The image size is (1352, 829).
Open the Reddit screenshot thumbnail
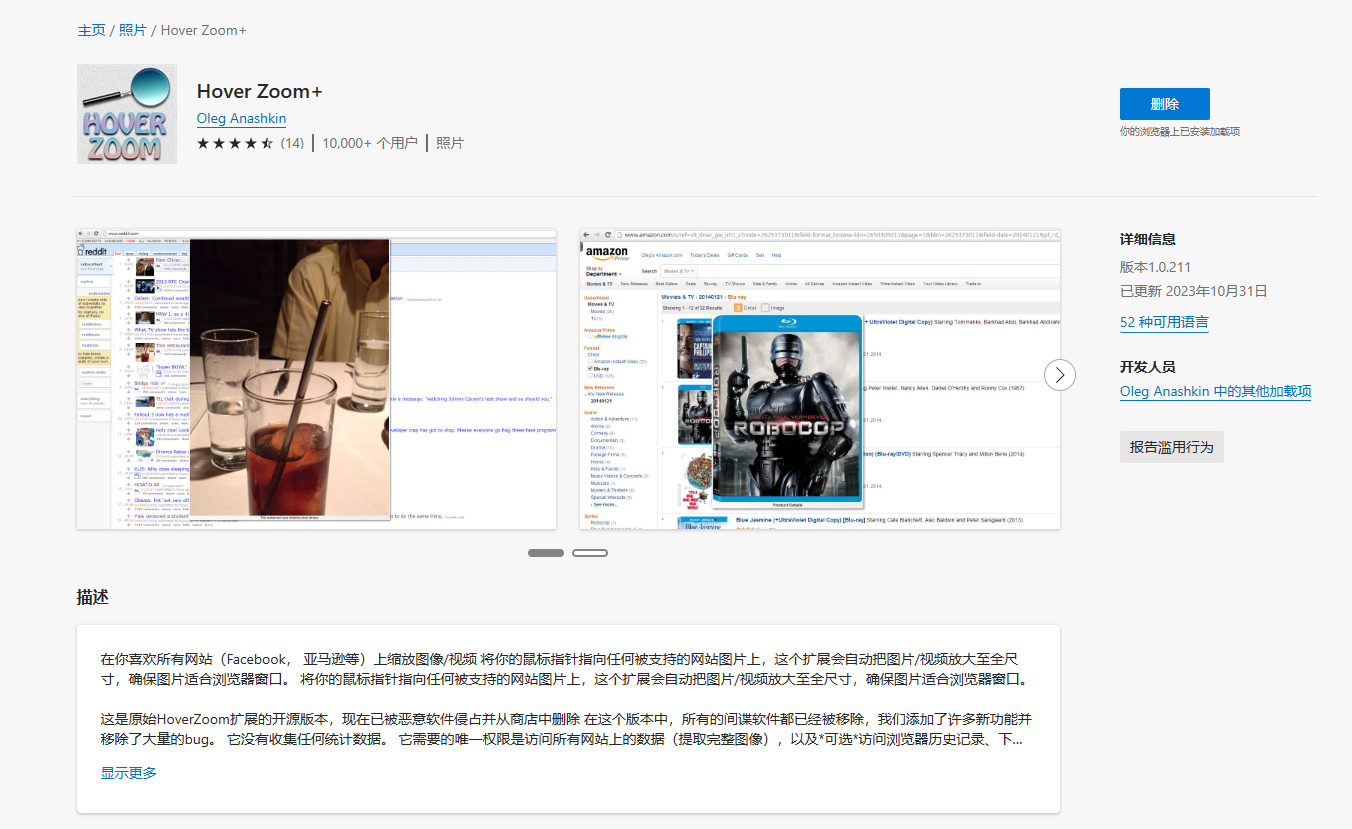tap(316, 379)
